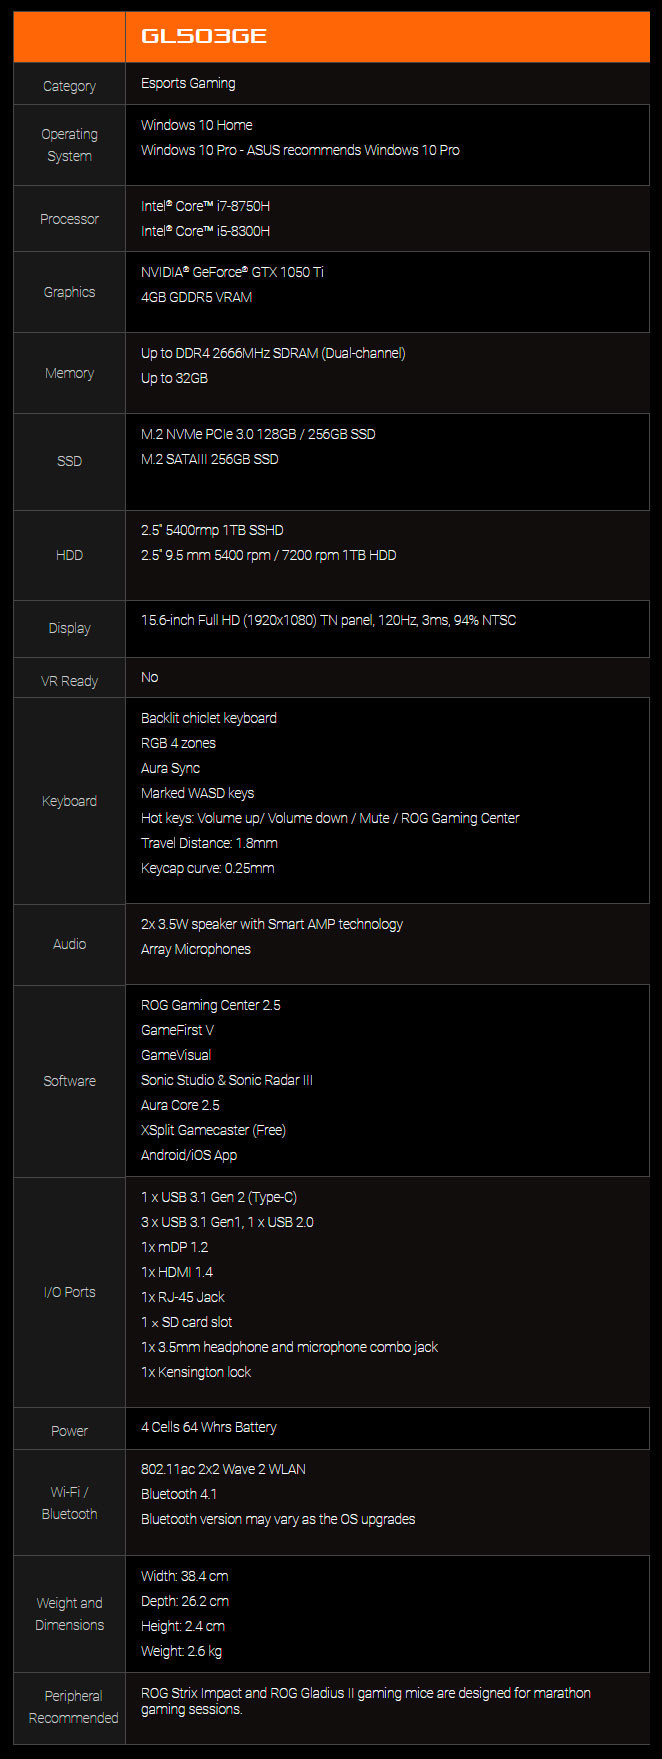Select the Bluetooth 4.1 entry
Viewport: 662px width, 1759px height.
tap(178, 1494)
